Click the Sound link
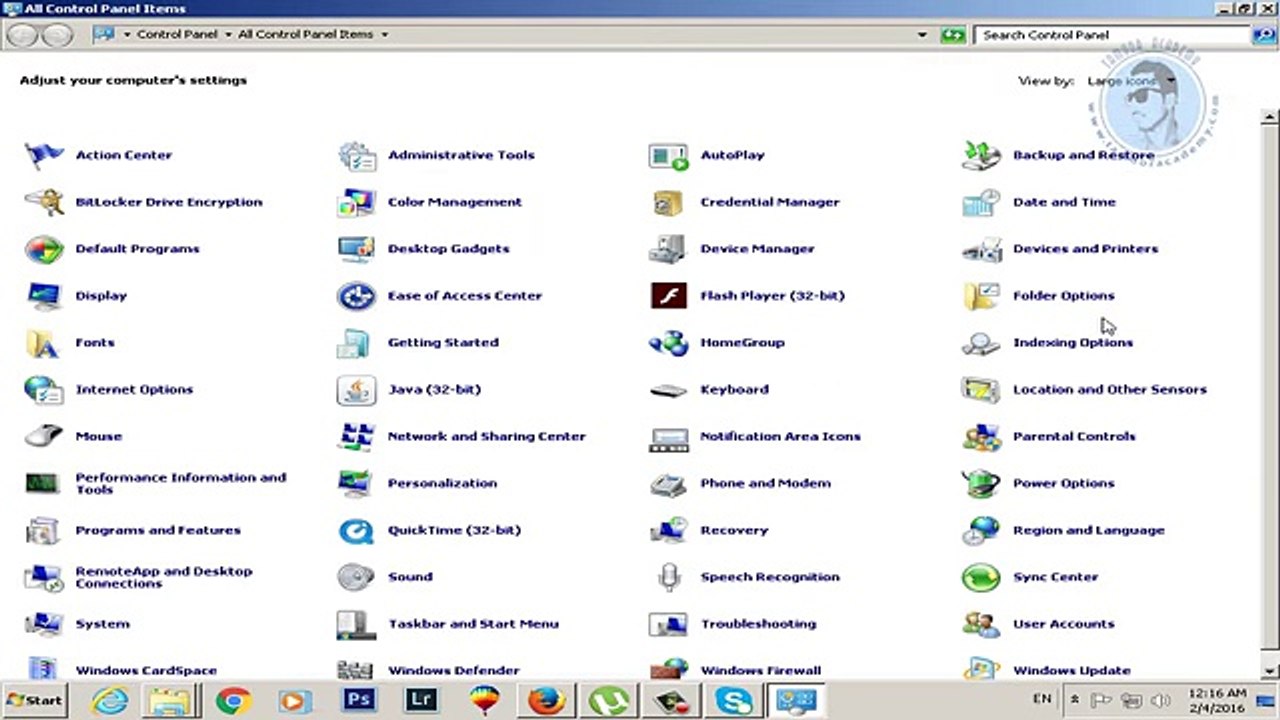This screenshot has width=1280, height=720. pos(410,577)
